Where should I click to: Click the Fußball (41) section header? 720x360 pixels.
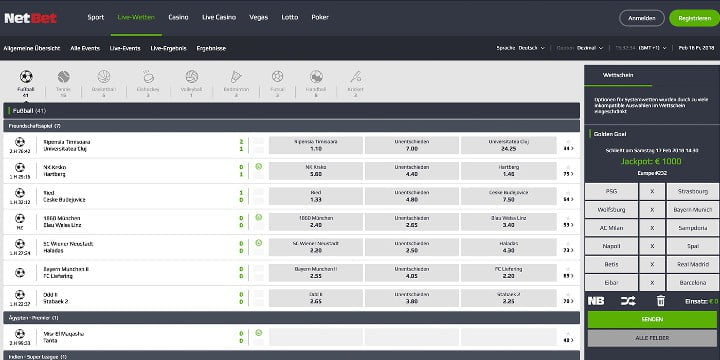coord(291,111)
